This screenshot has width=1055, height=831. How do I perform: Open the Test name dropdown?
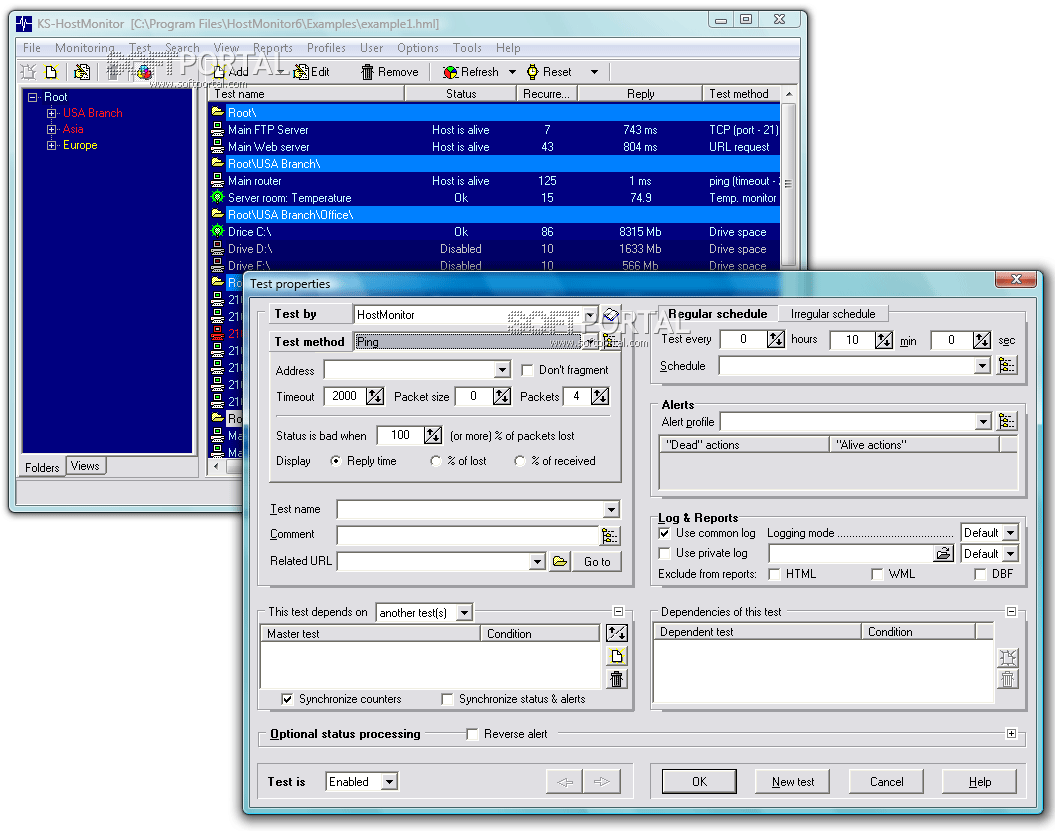[x=611, y=509]
